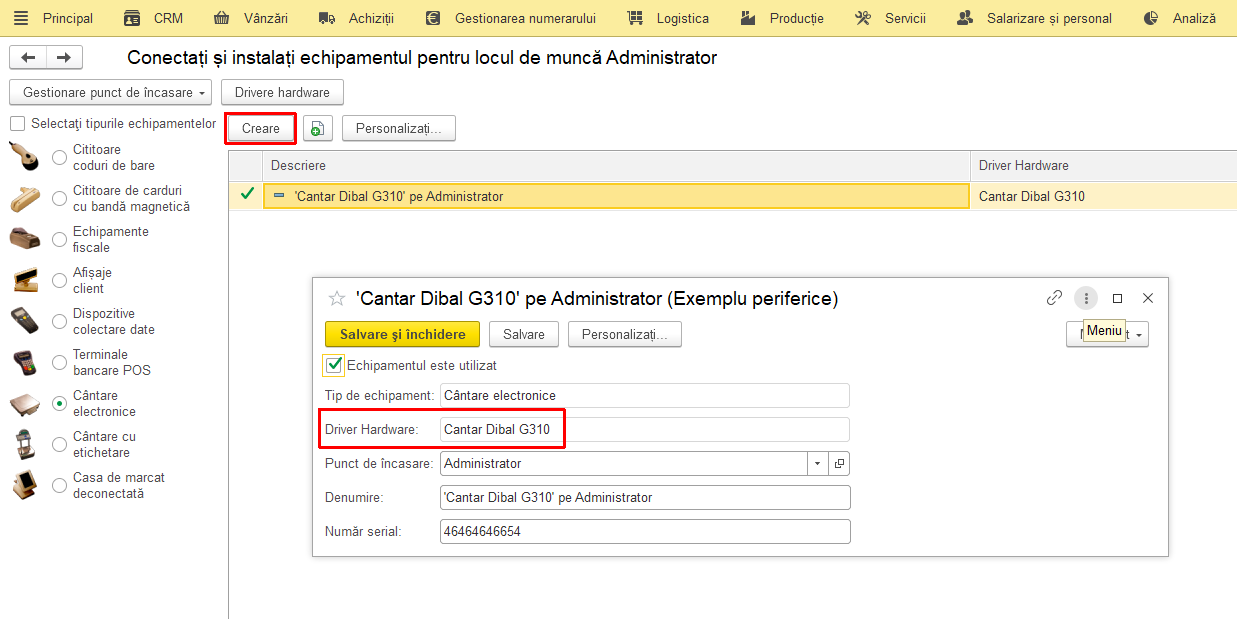The height and width of the screenshot is (619, 1237).
Task: Click the Vânzări basket icon
Action: [x=222, y=18]
